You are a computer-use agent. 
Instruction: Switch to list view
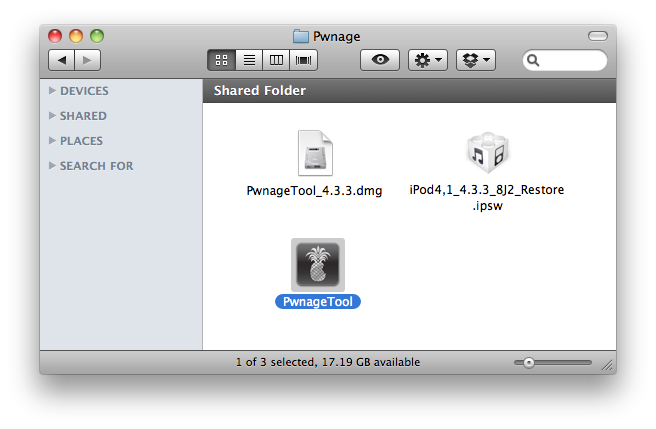click(249, 61)
